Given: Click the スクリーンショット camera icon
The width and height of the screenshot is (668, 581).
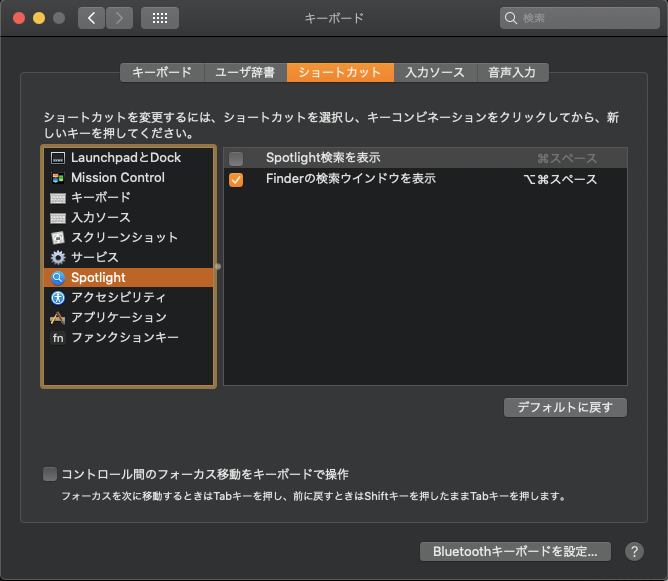Looking at the screenshot, I should (58, 238).
